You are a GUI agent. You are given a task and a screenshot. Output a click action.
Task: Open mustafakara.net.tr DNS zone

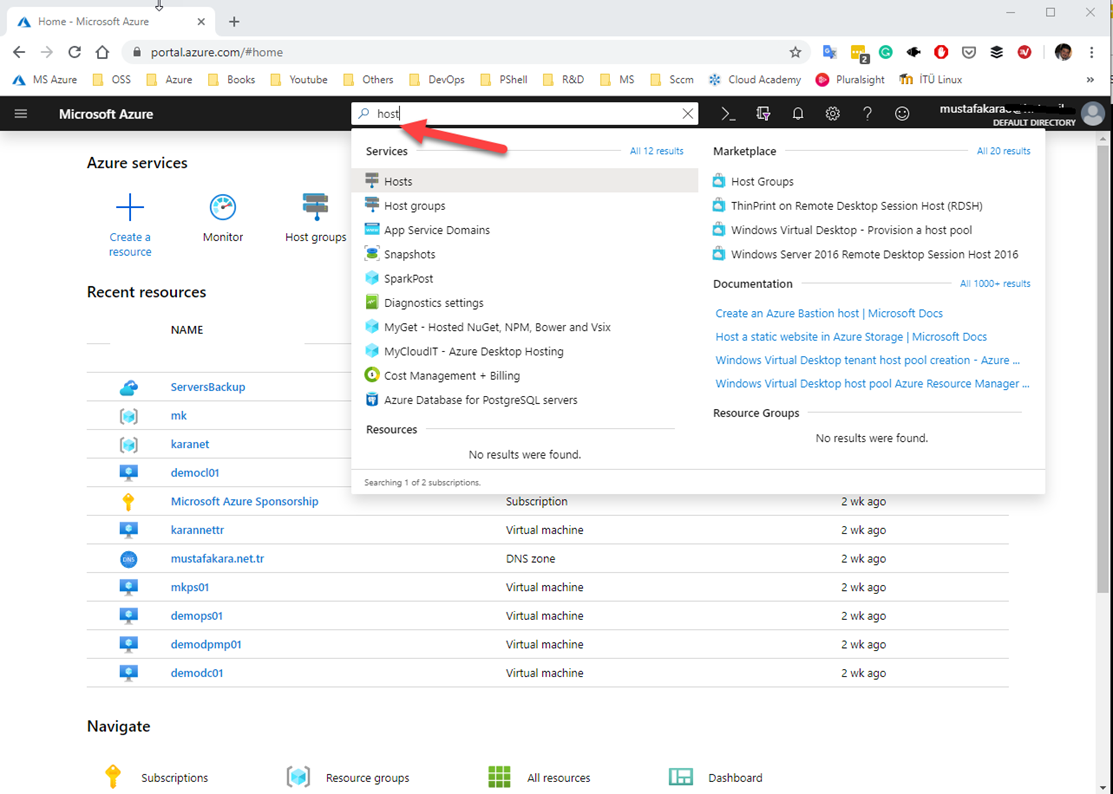(217, 558)
